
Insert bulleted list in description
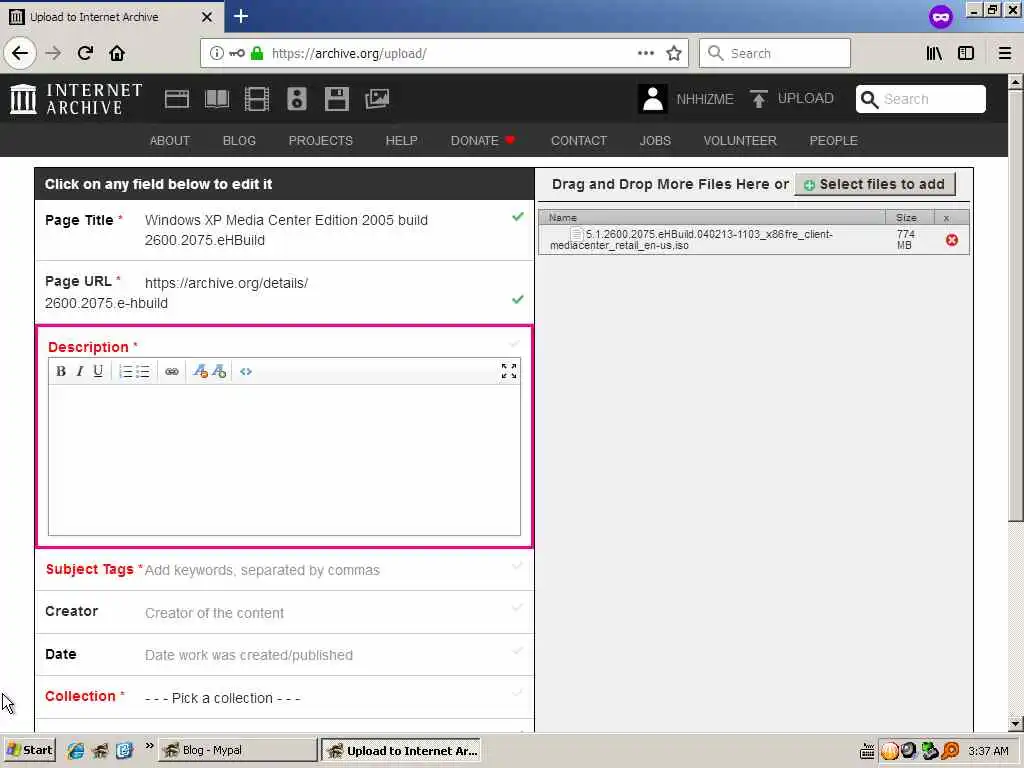143,372
